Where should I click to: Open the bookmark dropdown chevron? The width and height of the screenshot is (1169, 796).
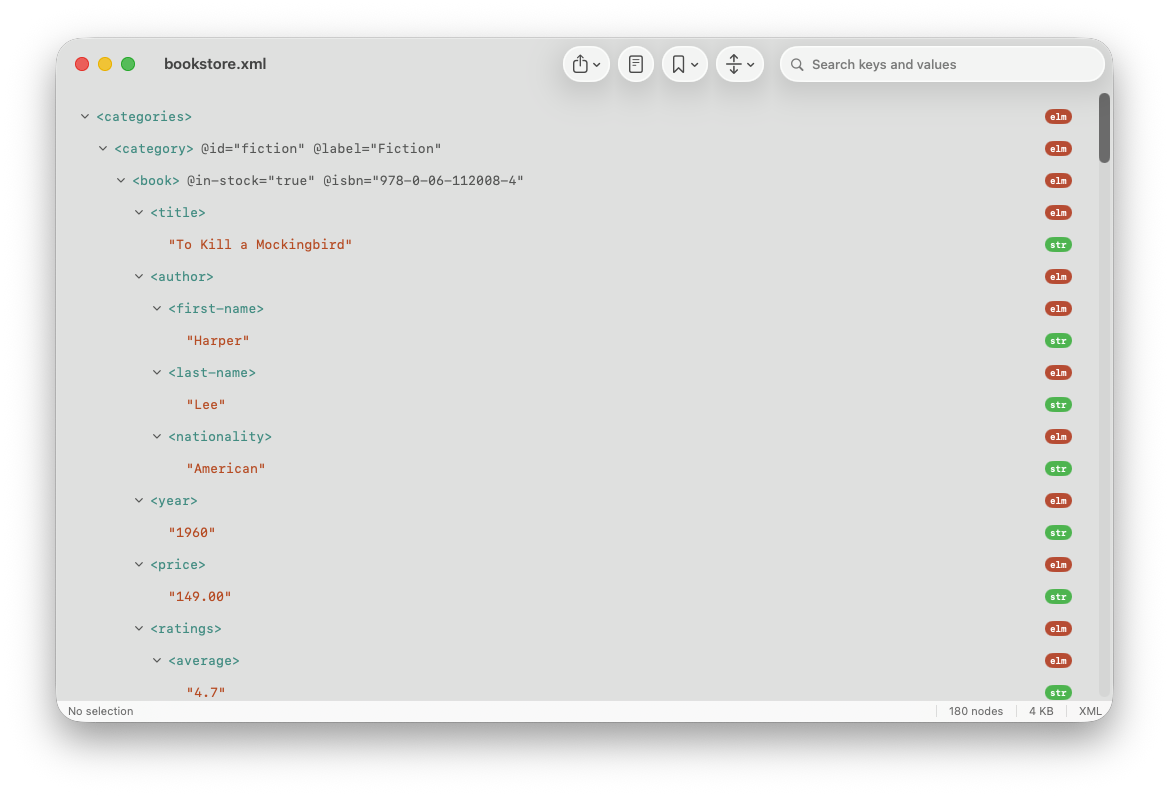[x=695, y=63]
